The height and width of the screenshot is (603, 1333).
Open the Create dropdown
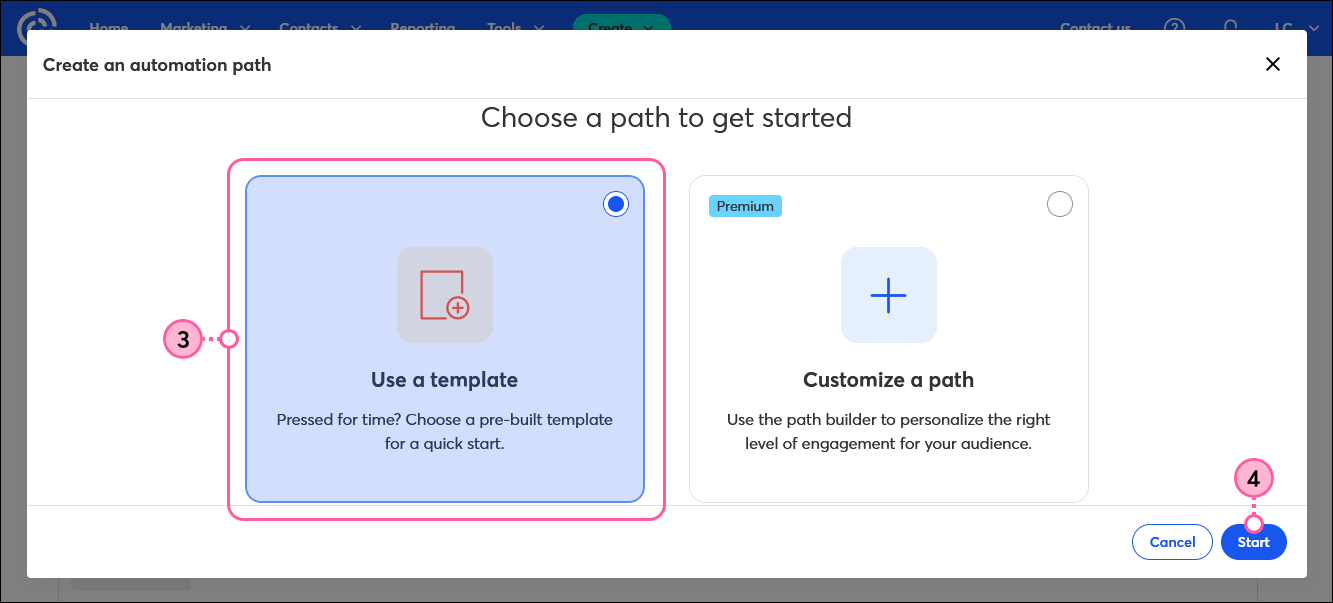(621, 28)
